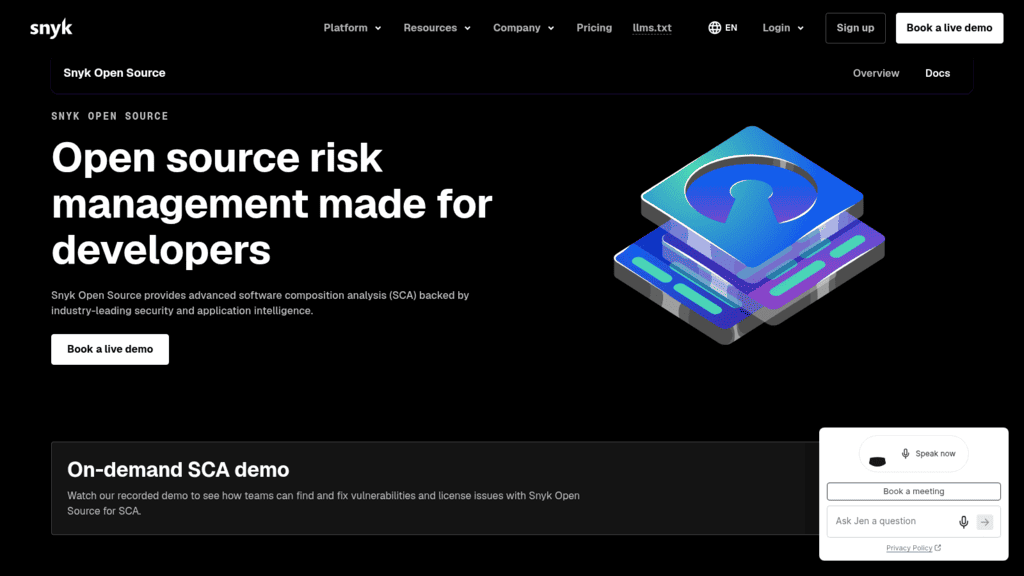
Task: Click Book a meeting in the chat widget
Action: pos(913,491)
